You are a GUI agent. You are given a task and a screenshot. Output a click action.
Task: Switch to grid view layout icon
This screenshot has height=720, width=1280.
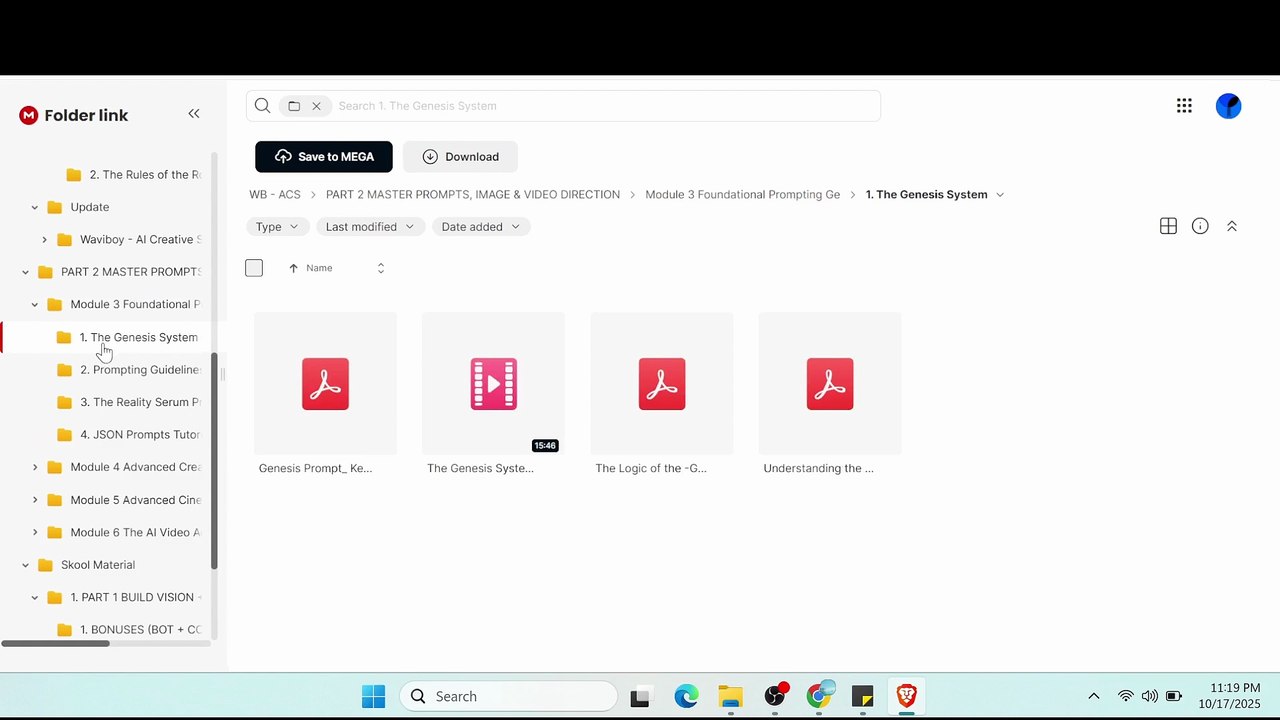click(x=1168, y=226)
